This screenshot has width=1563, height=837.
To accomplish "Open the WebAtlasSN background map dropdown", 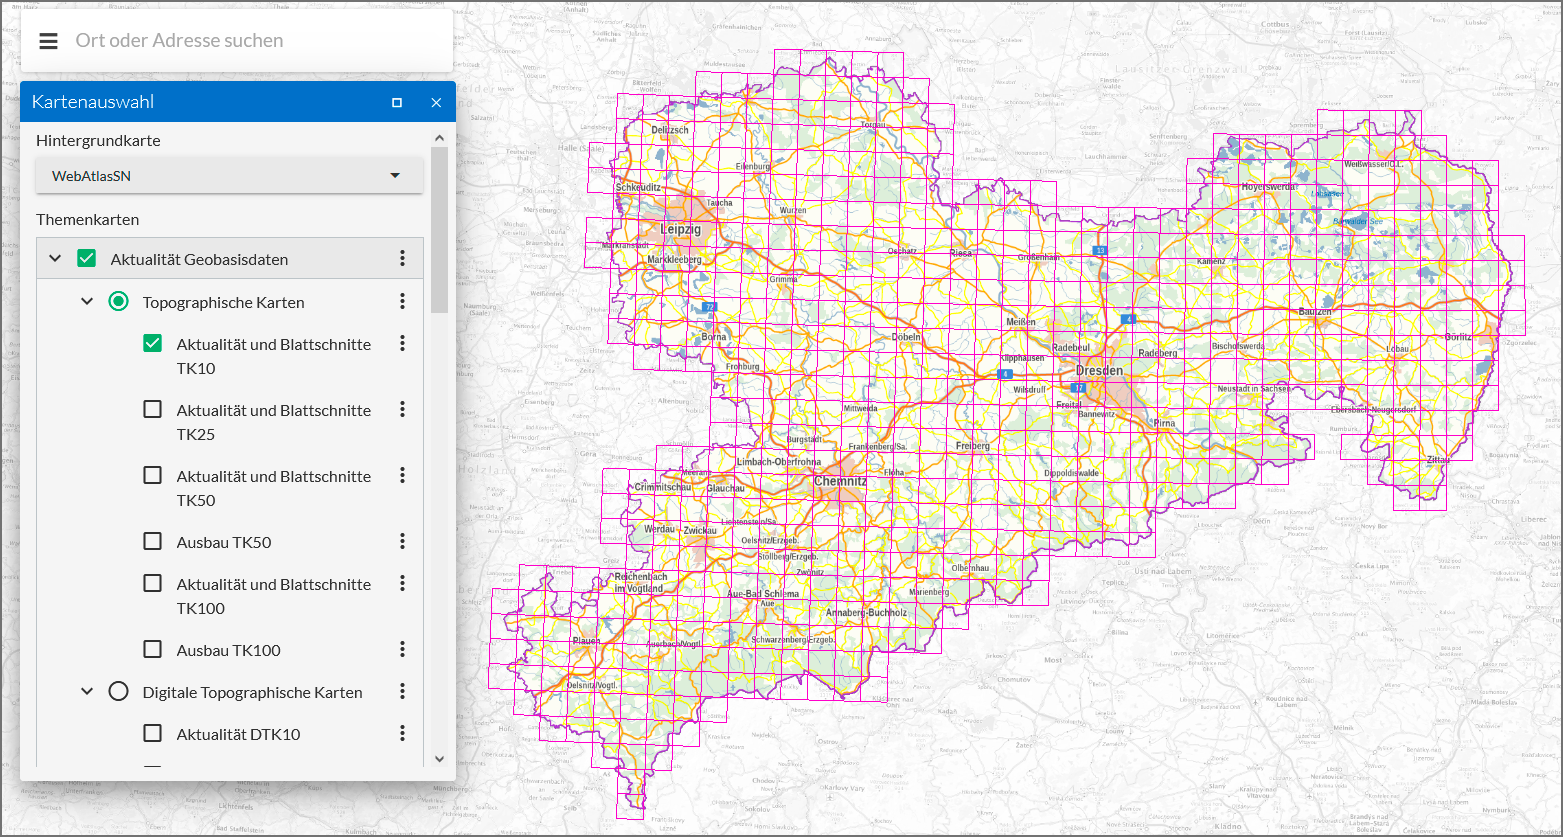I will 229,176.
